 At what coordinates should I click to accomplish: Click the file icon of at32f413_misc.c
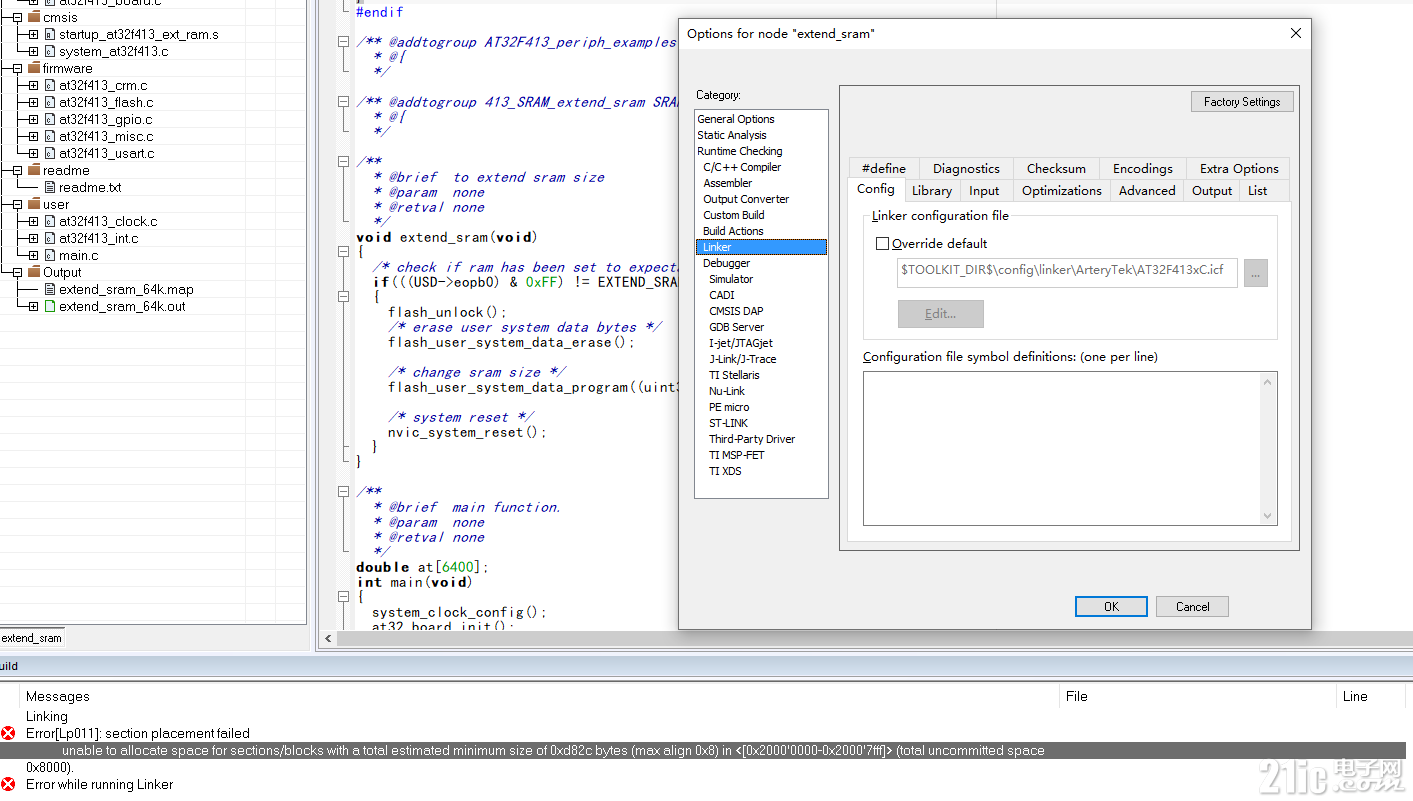49,136
